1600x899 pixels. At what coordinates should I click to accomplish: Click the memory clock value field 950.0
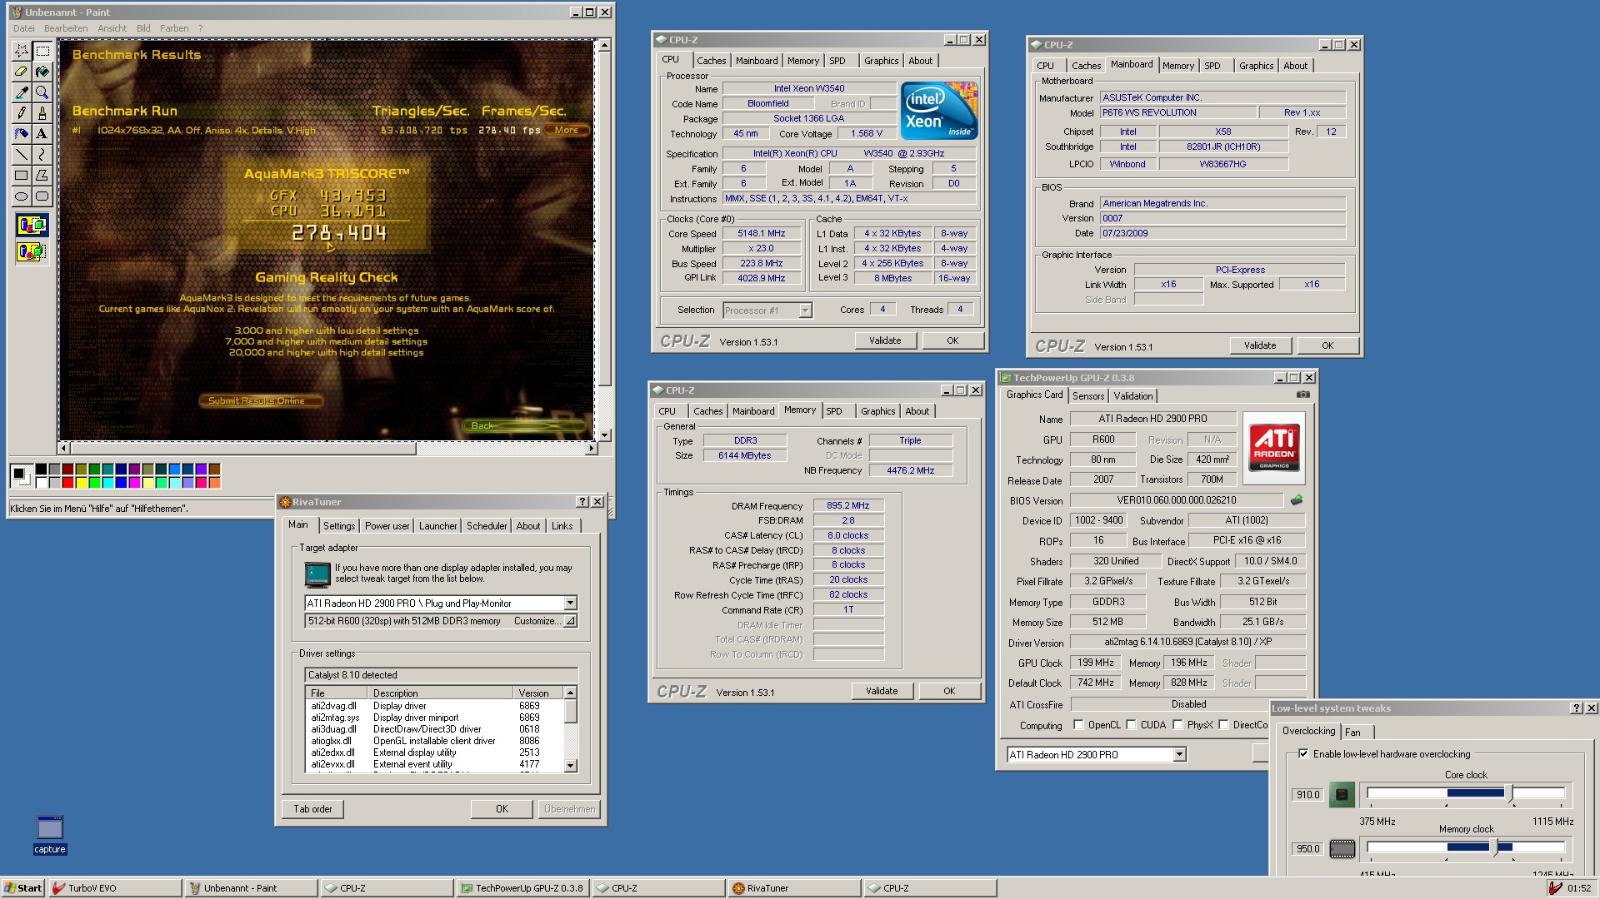(x=1308, y=849)
